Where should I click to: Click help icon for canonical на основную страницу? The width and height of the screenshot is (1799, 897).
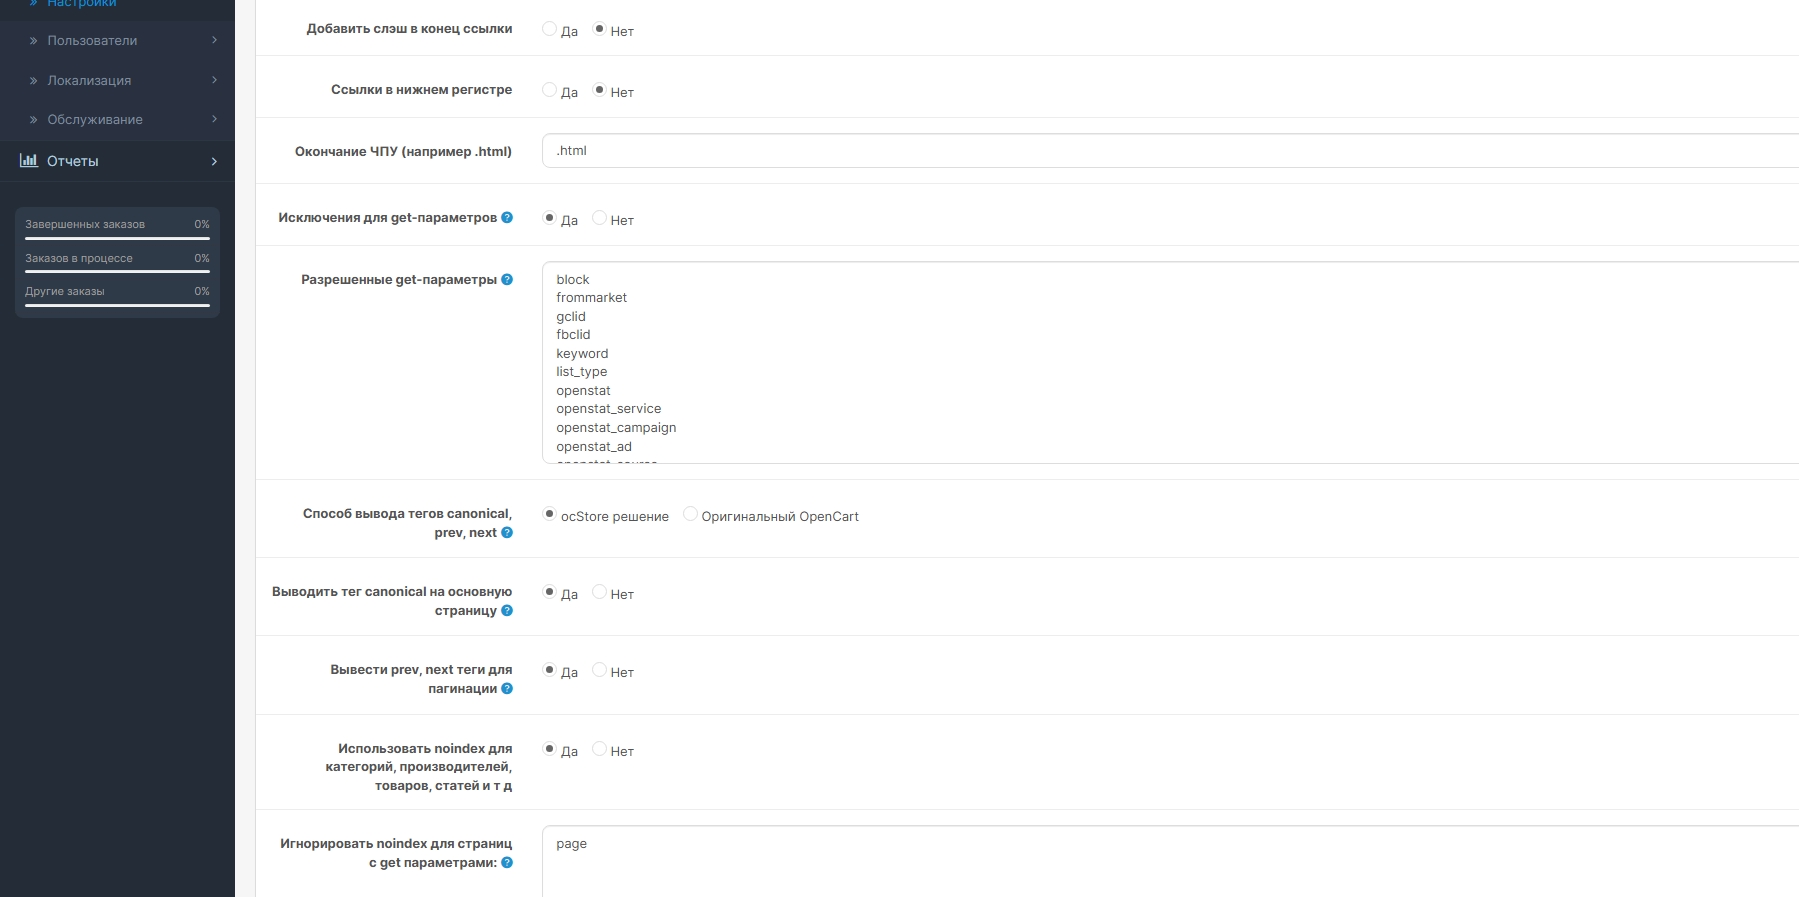click(507, 611)
